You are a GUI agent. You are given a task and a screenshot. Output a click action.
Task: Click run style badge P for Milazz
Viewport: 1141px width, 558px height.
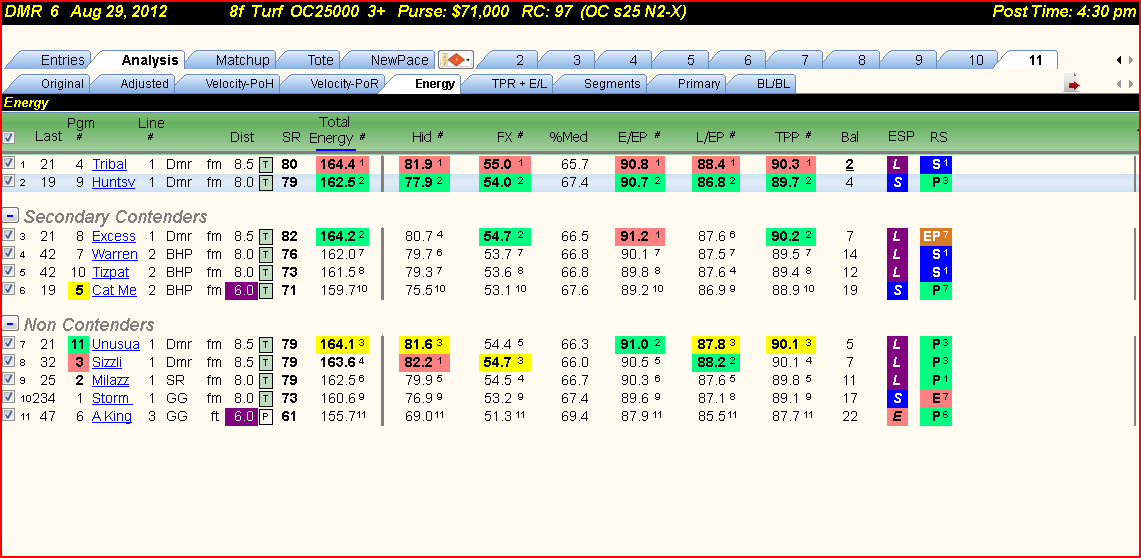(x=935, y=380)
